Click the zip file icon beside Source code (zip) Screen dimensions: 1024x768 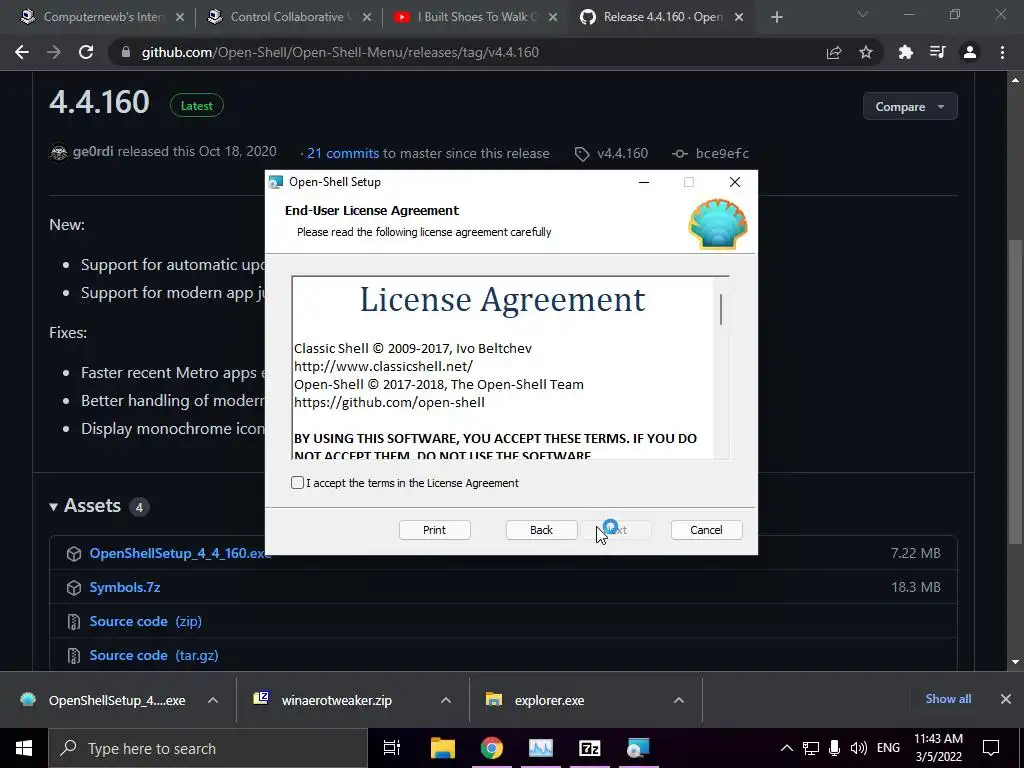point(74,622)
